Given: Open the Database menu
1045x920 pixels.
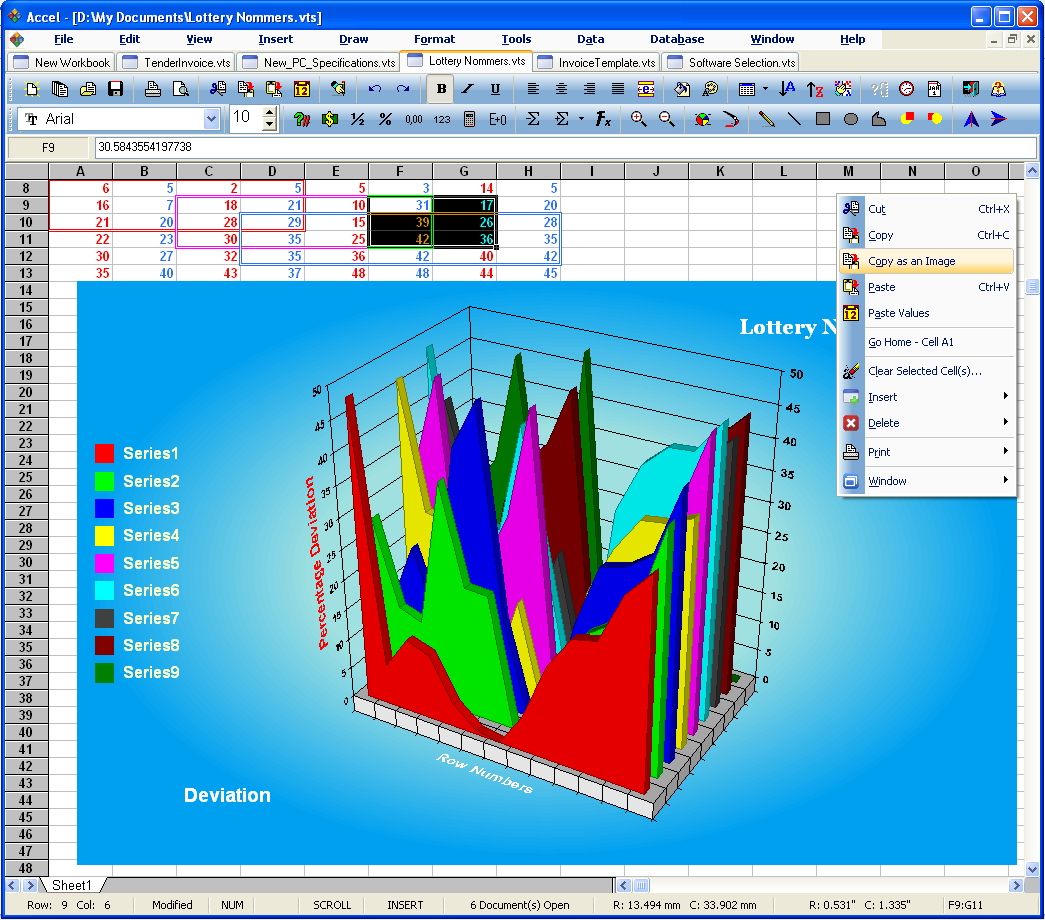Looking at the screenshot, I should [x=677, y=39].
